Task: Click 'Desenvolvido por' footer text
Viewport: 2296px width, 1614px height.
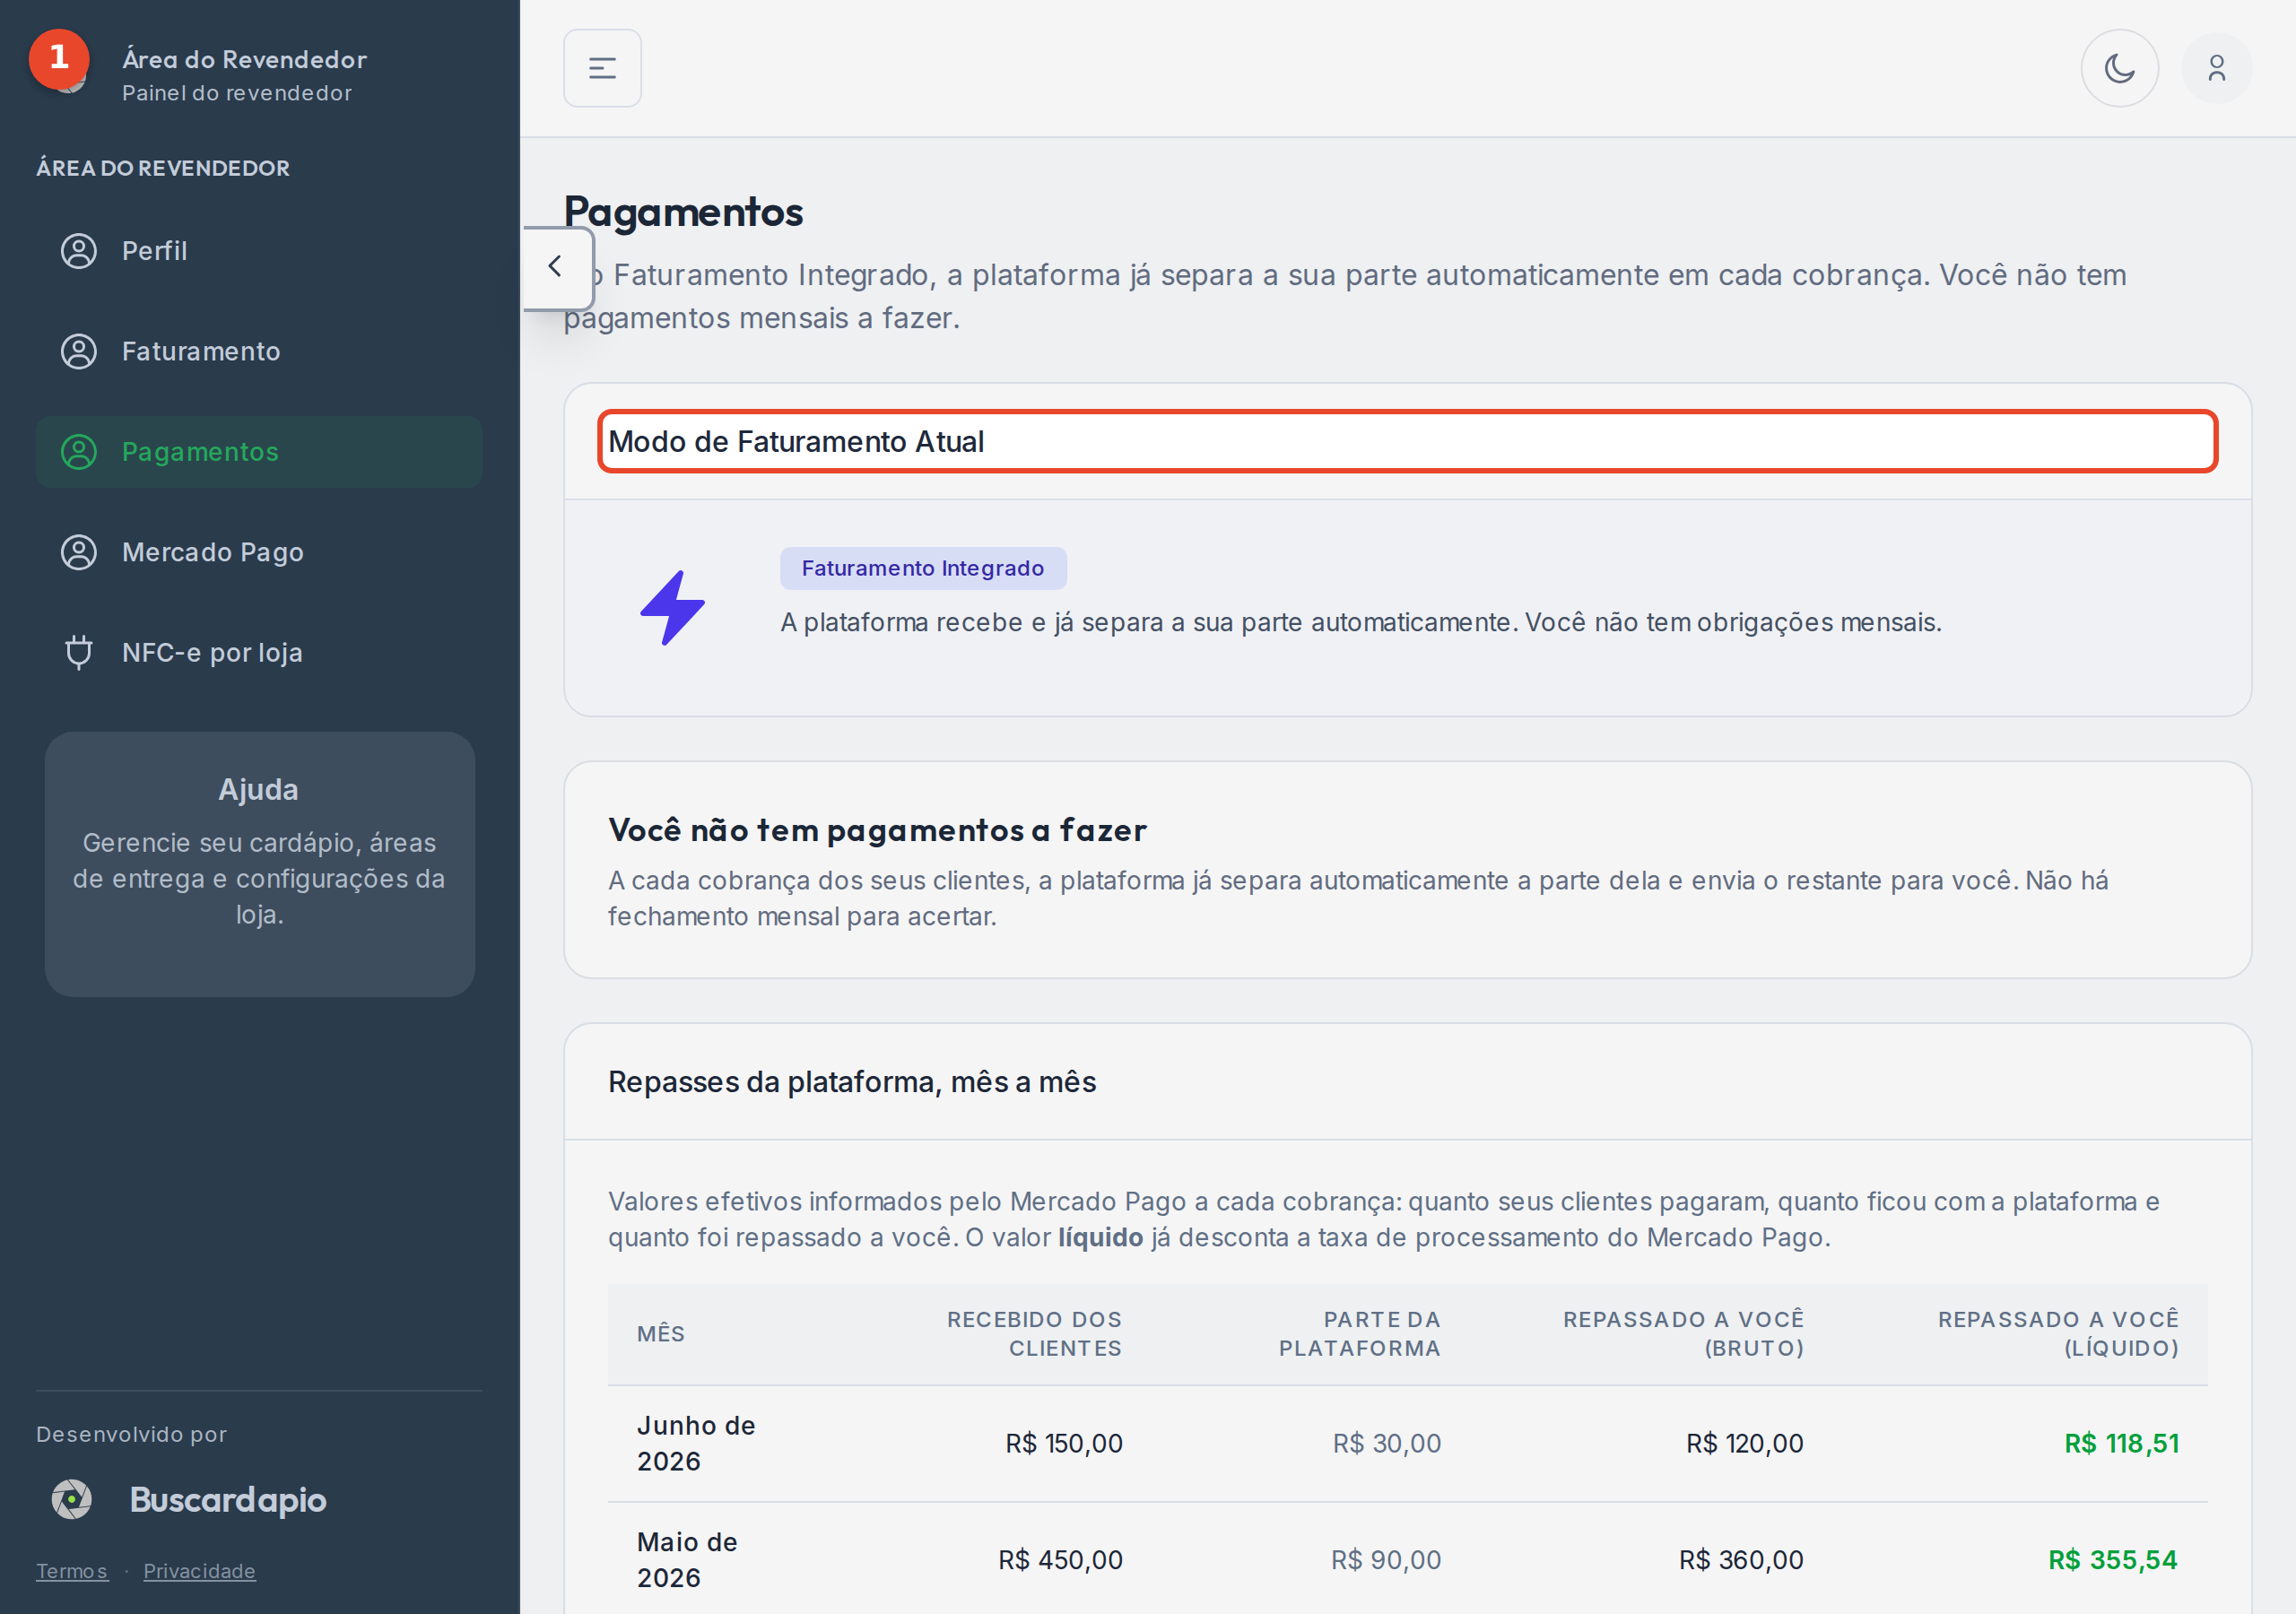Action: point(131,1434)
